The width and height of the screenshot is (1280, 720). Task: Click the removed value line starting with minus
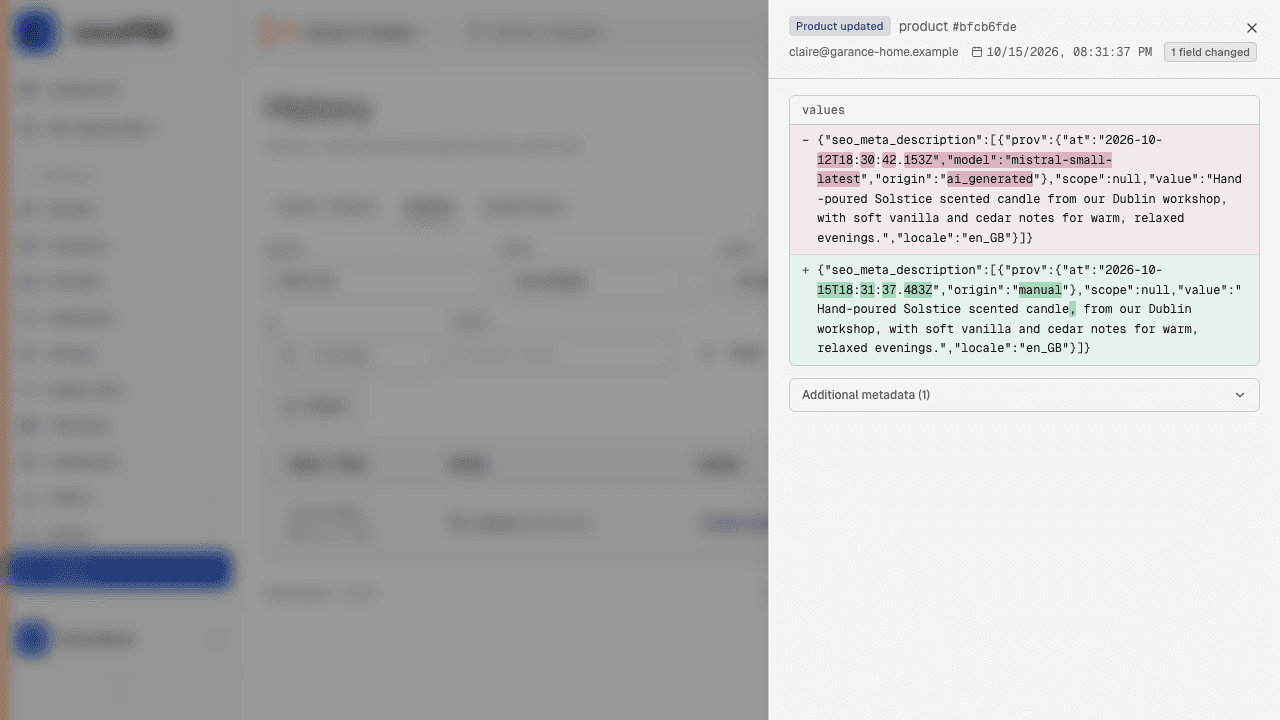click(1024, 189)
